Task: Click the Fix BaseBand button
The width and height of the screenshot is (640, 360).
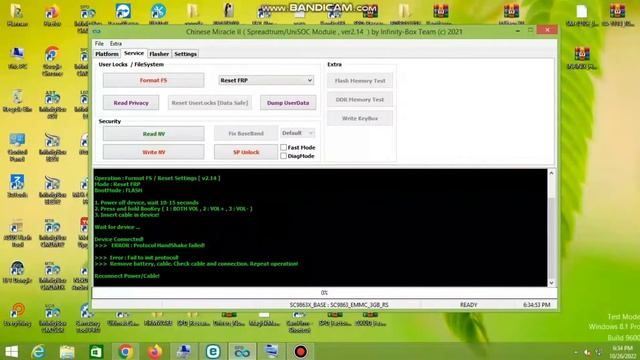Action: pyautogui.click(x=246, y=133)
